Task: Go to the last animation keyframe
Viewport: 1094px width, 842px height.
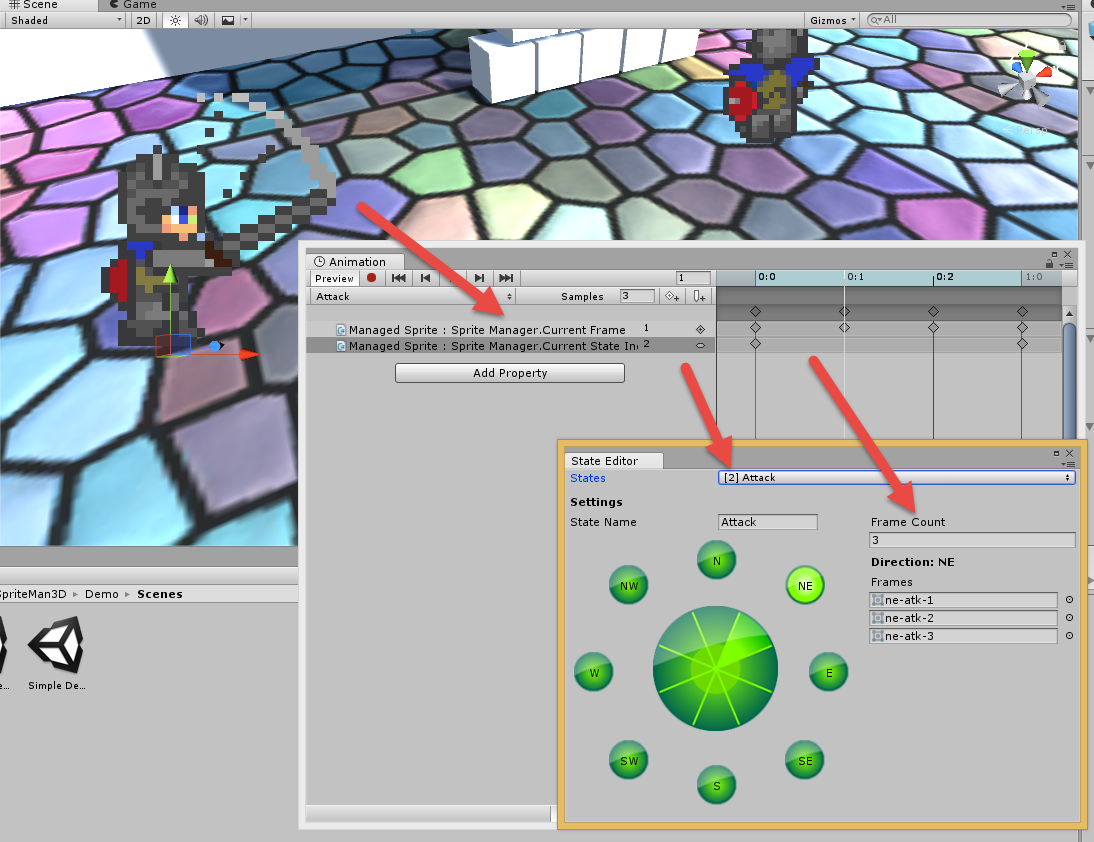Action: click(506, 278)
